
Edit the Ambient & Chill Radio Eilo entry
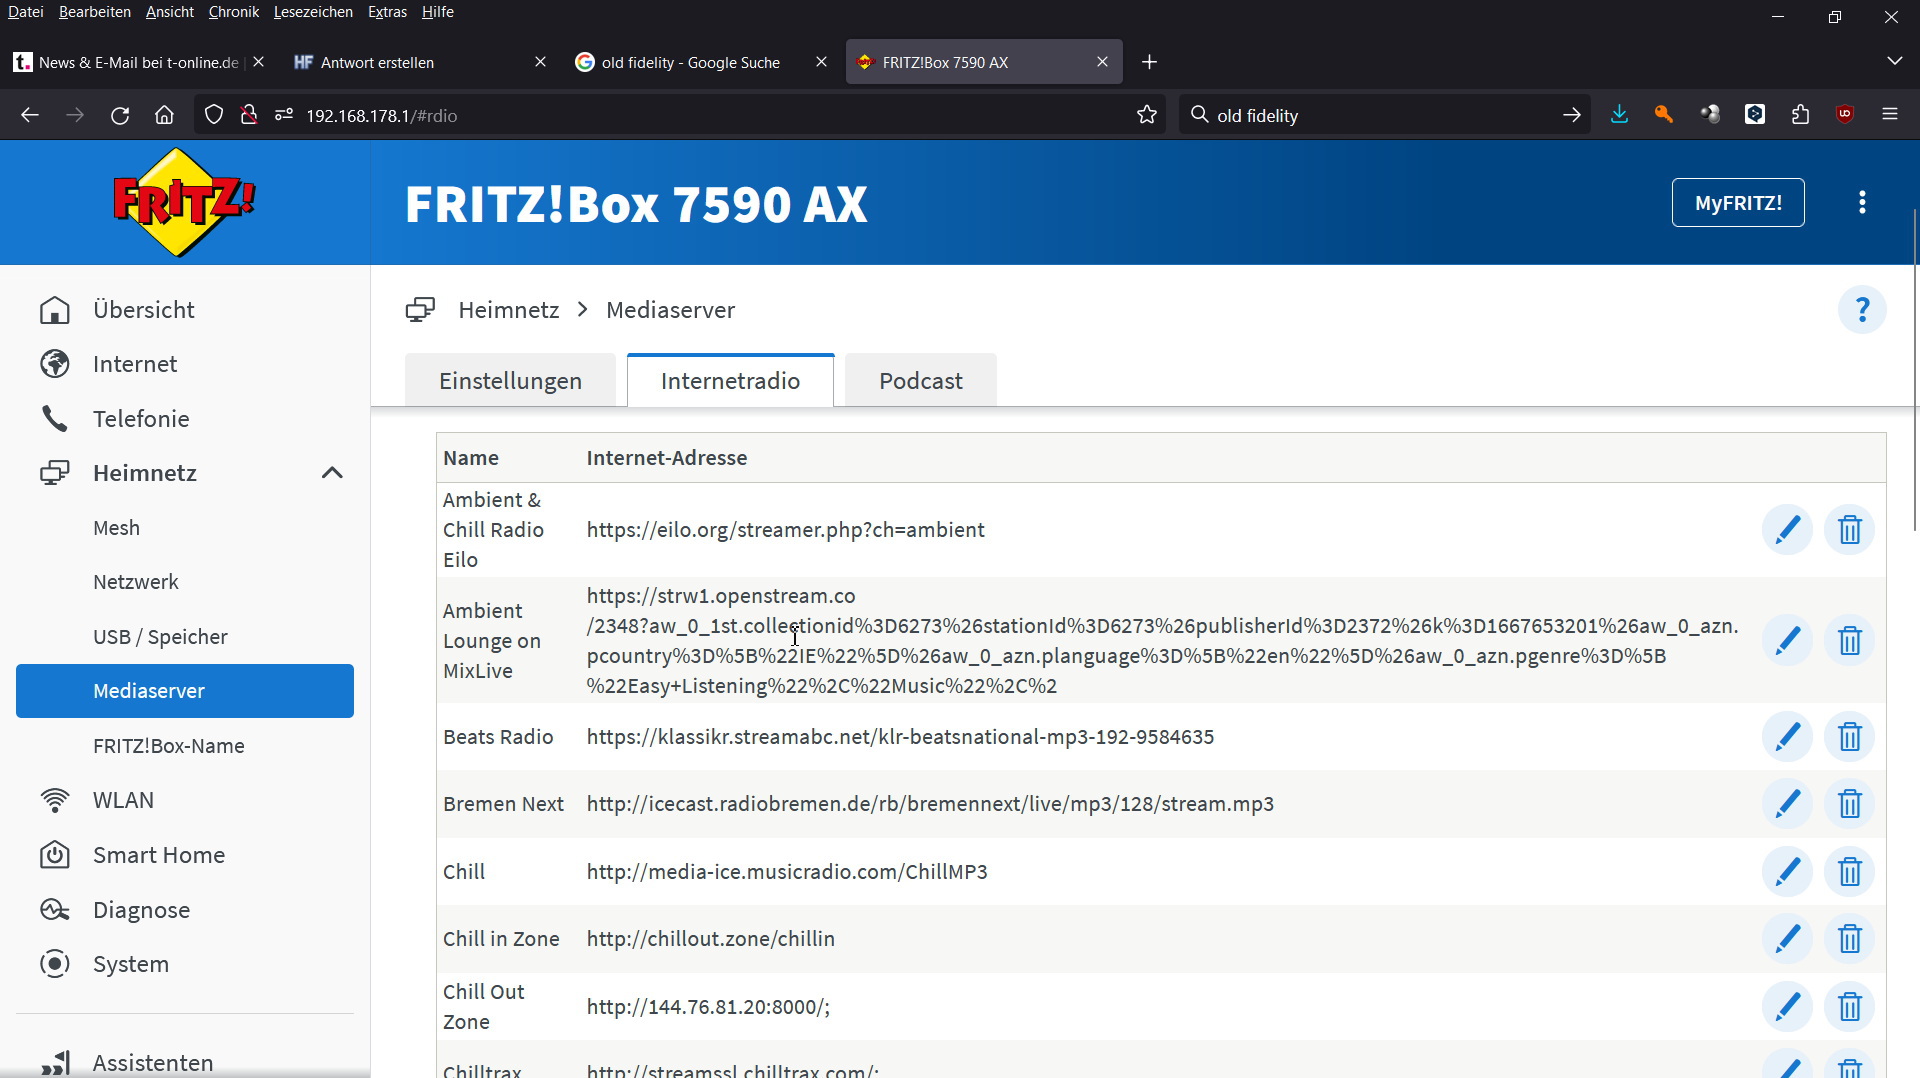[1786, 530]
